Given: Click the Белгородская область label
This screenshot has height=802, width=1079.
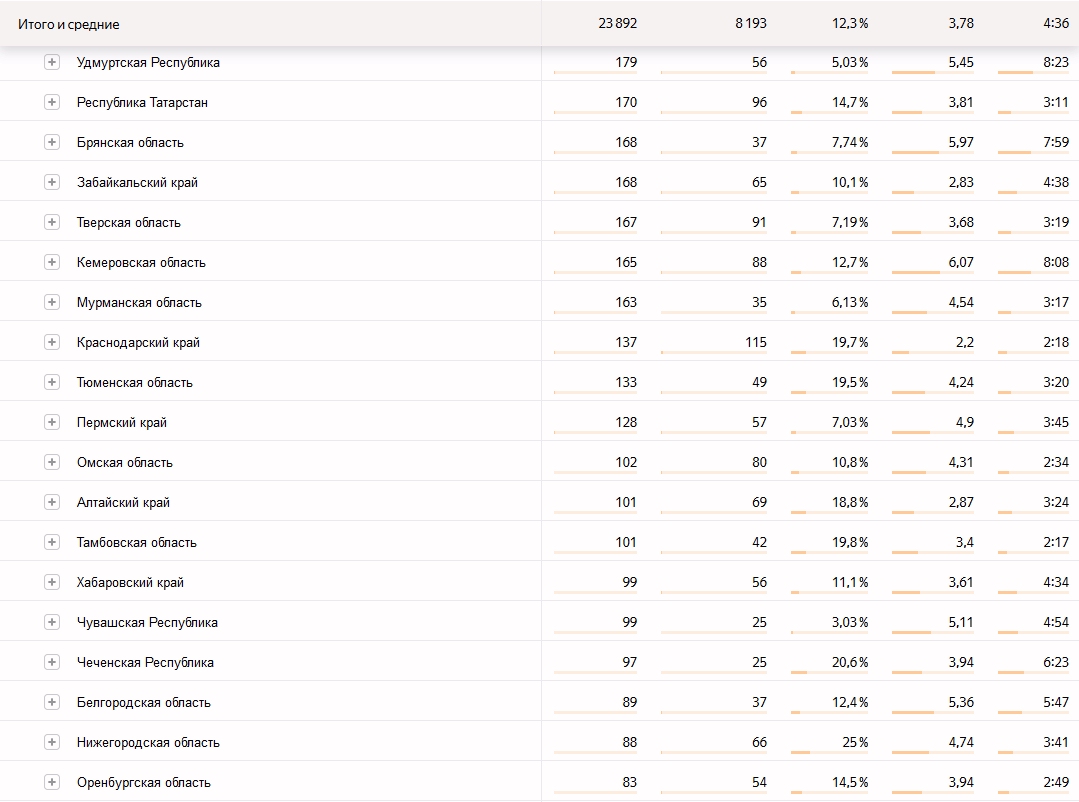Looking at the screenshot, I should tap(144, 702).
